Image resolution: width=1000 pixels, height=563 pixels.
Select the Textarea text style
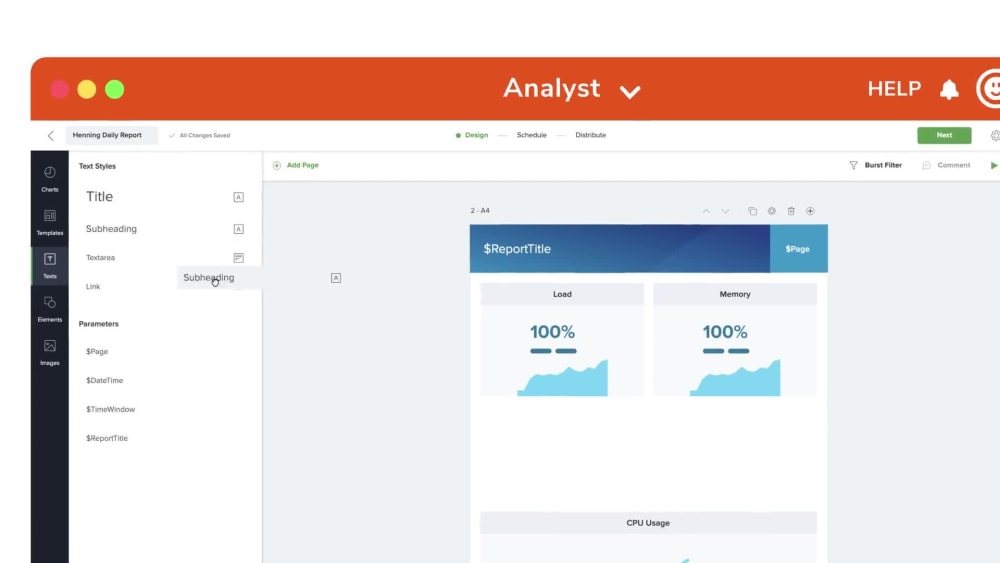(x=100, y=258)
